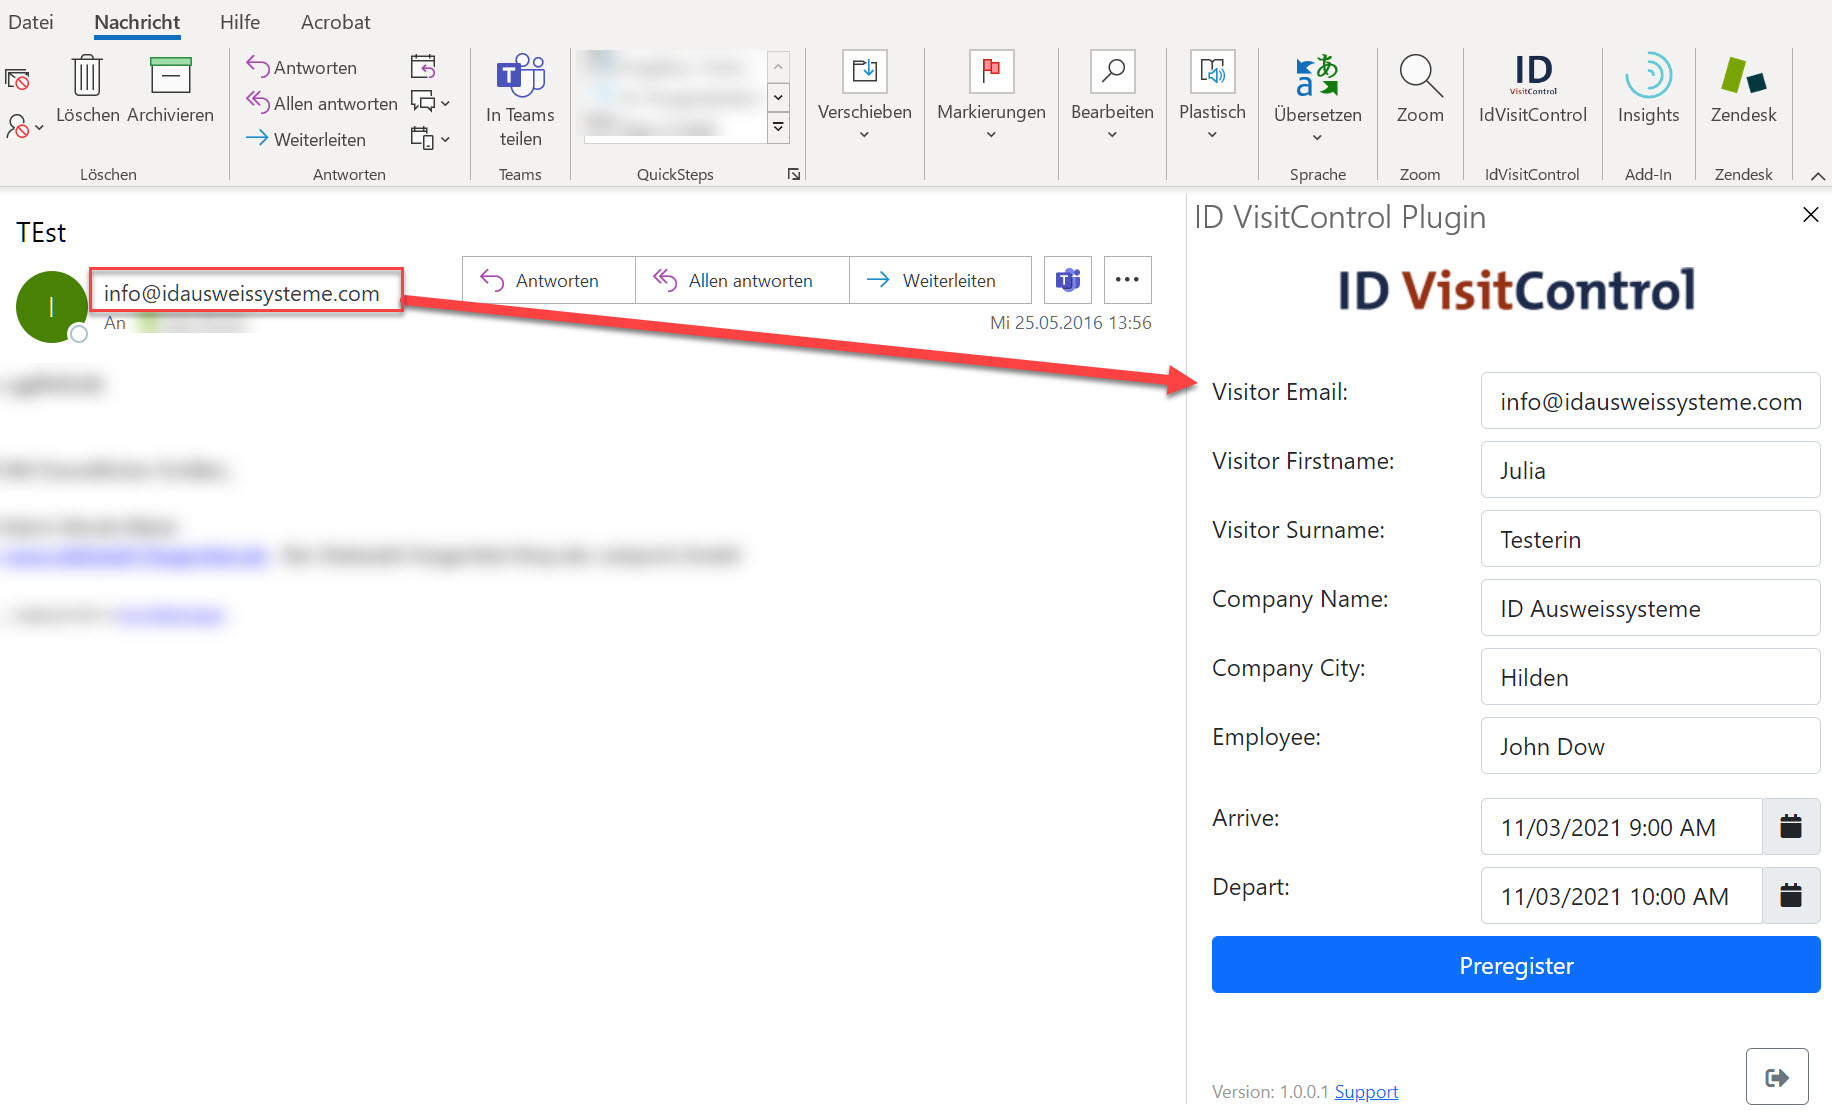Screen dimensions: 1832x1116
Task: Launch the IdVisitControl ribbon add-in
Action: (x=1532, y=88)
